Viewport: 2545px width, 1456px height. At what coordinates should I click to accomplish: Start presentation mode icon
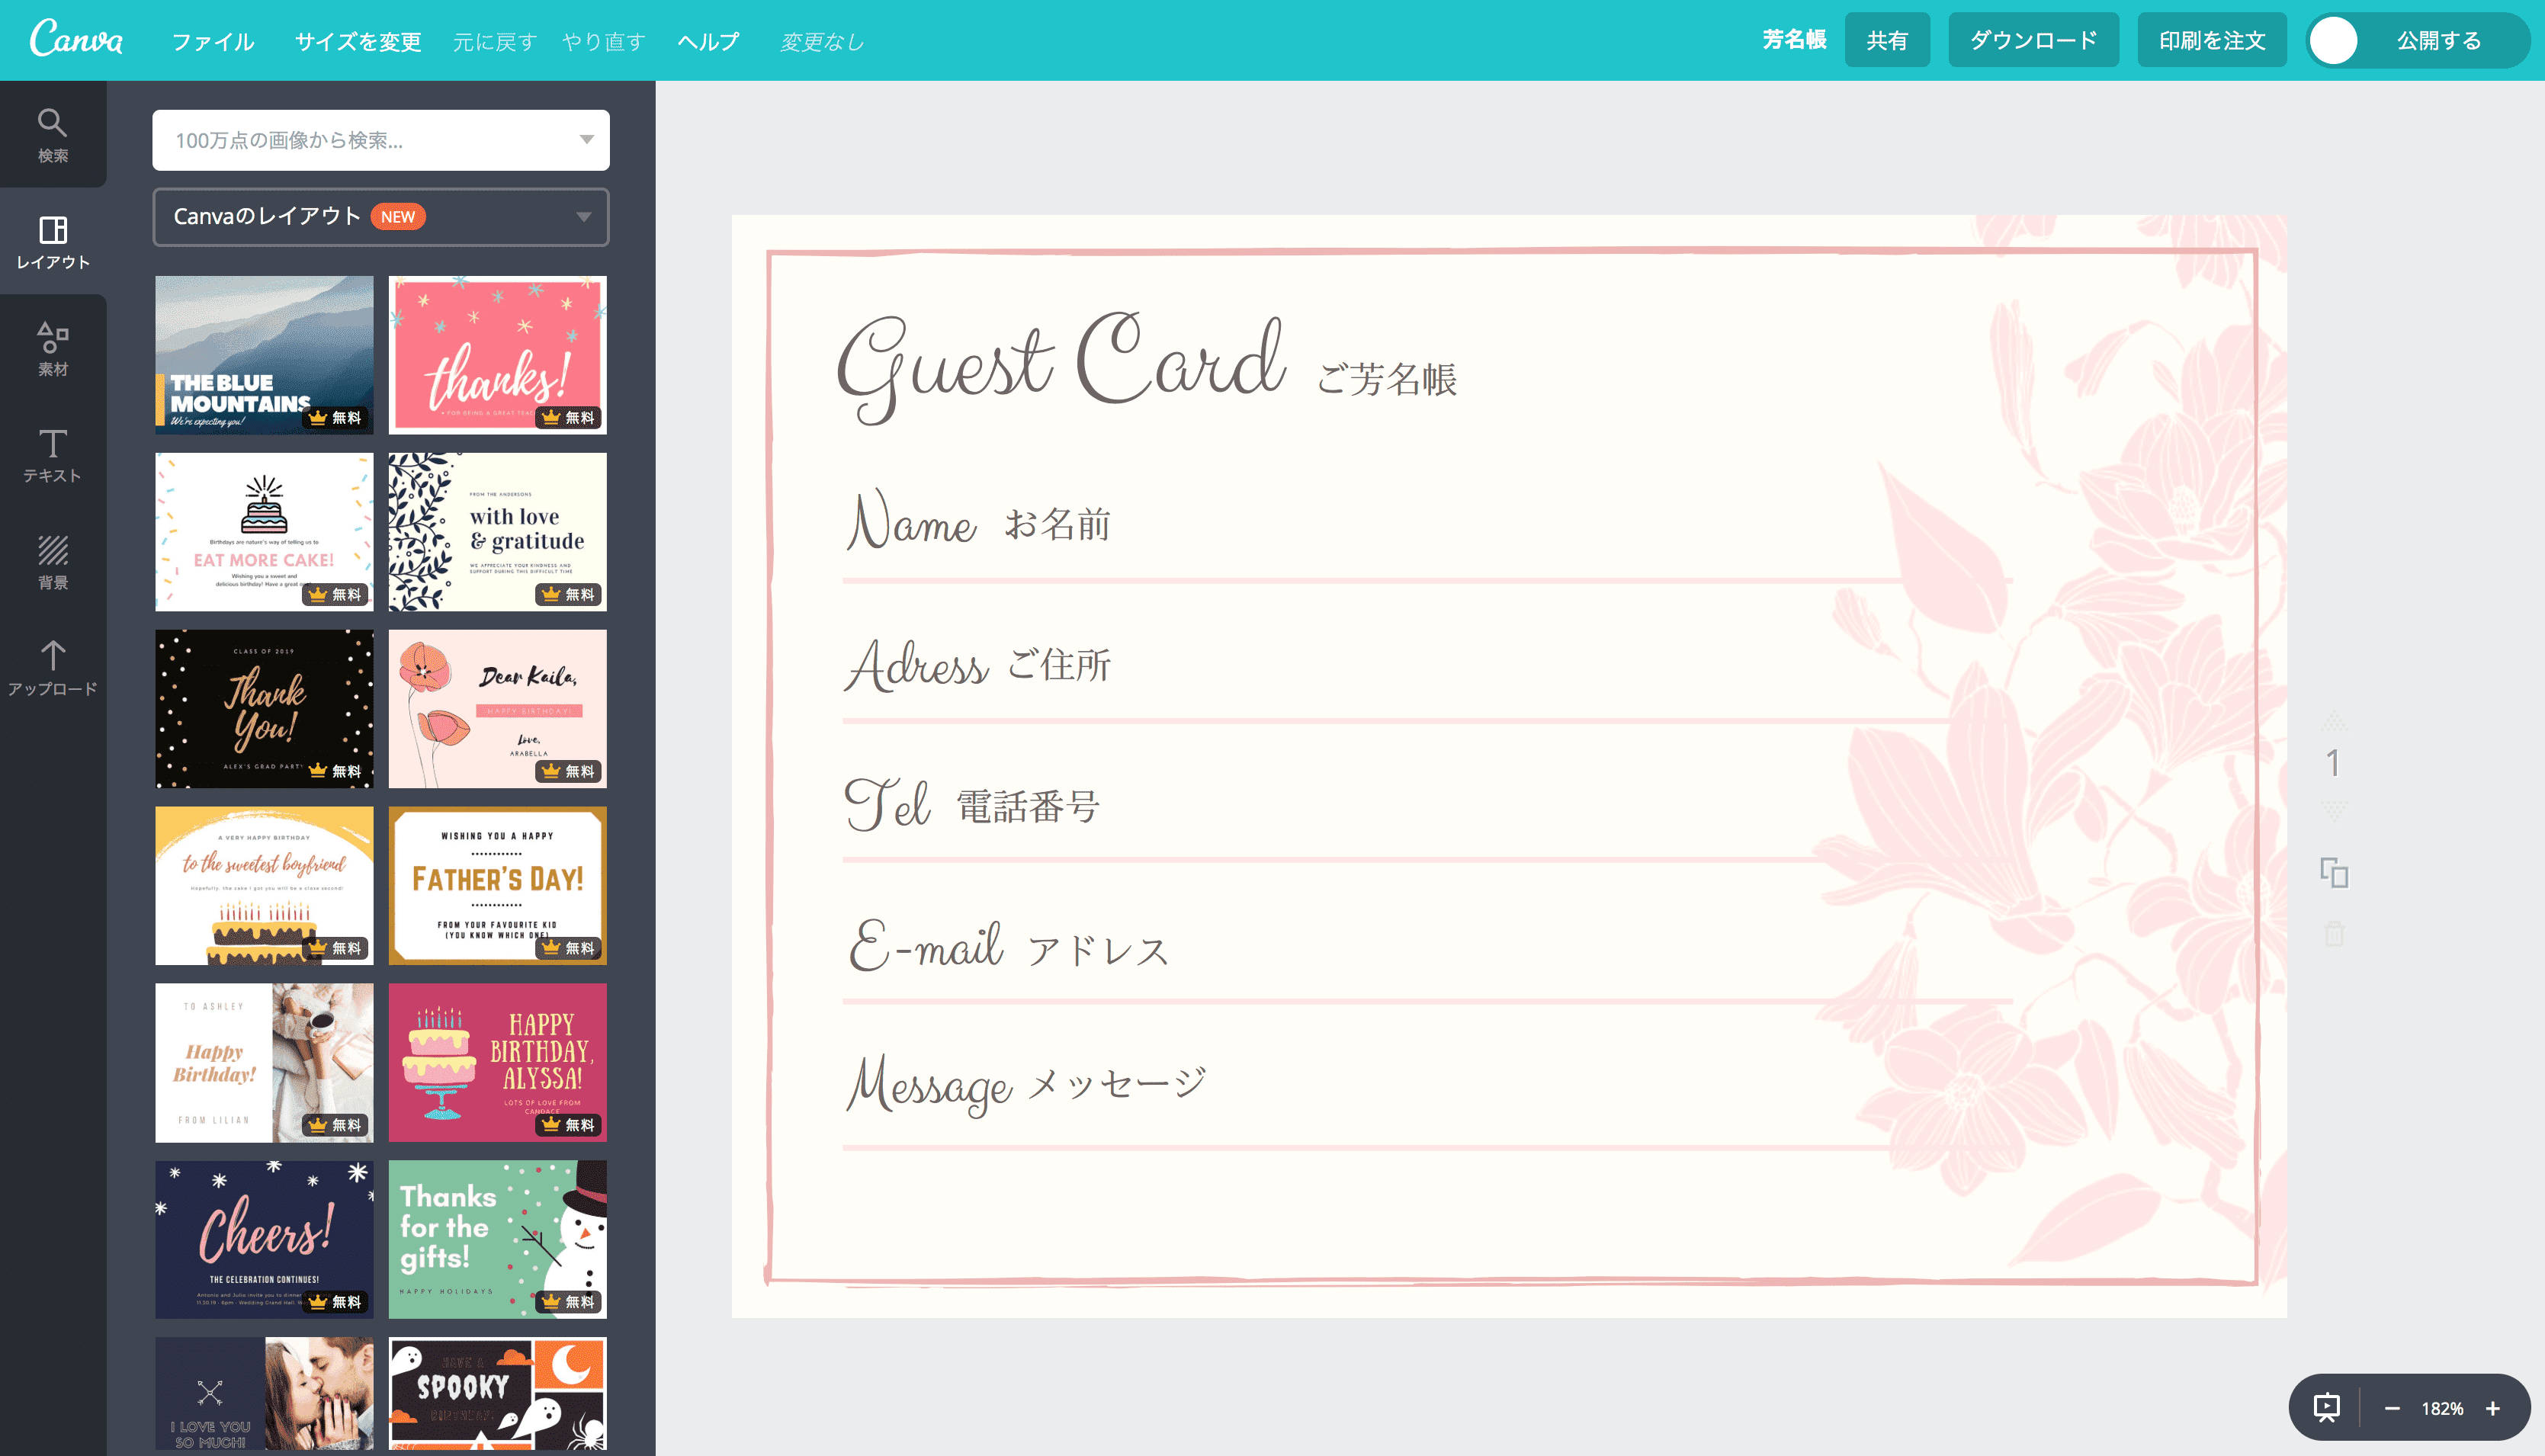[x=2326, y=1408]
